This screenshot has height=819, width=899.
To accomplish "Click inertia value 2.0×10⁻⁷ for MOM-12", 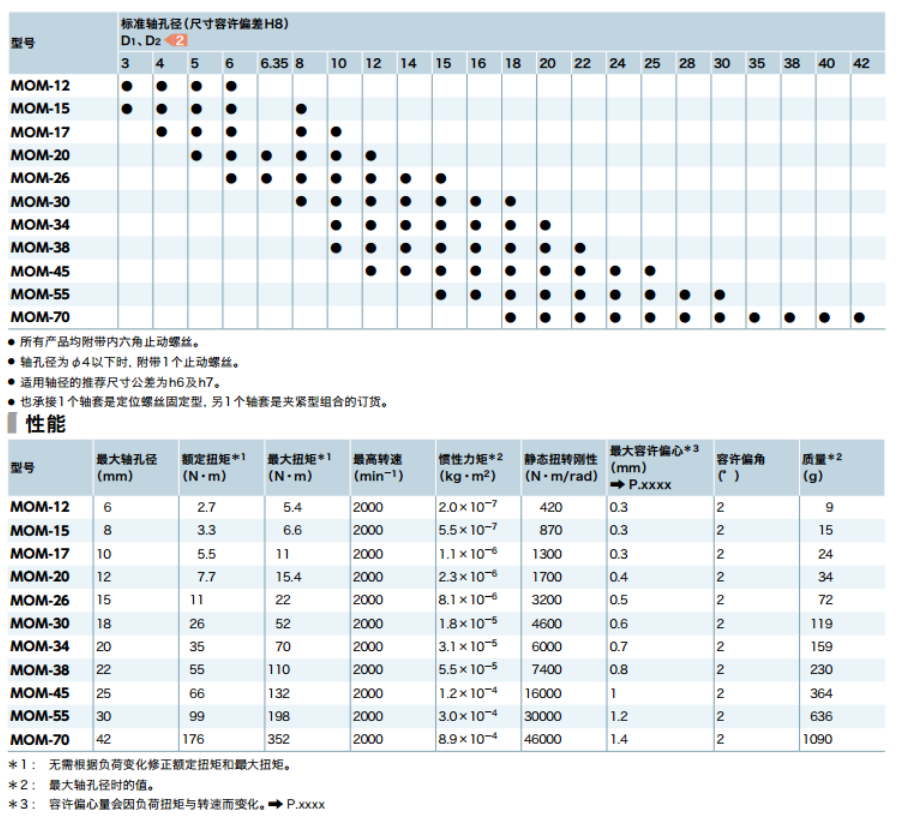I will pyautogui.click(x=468, y=507).
